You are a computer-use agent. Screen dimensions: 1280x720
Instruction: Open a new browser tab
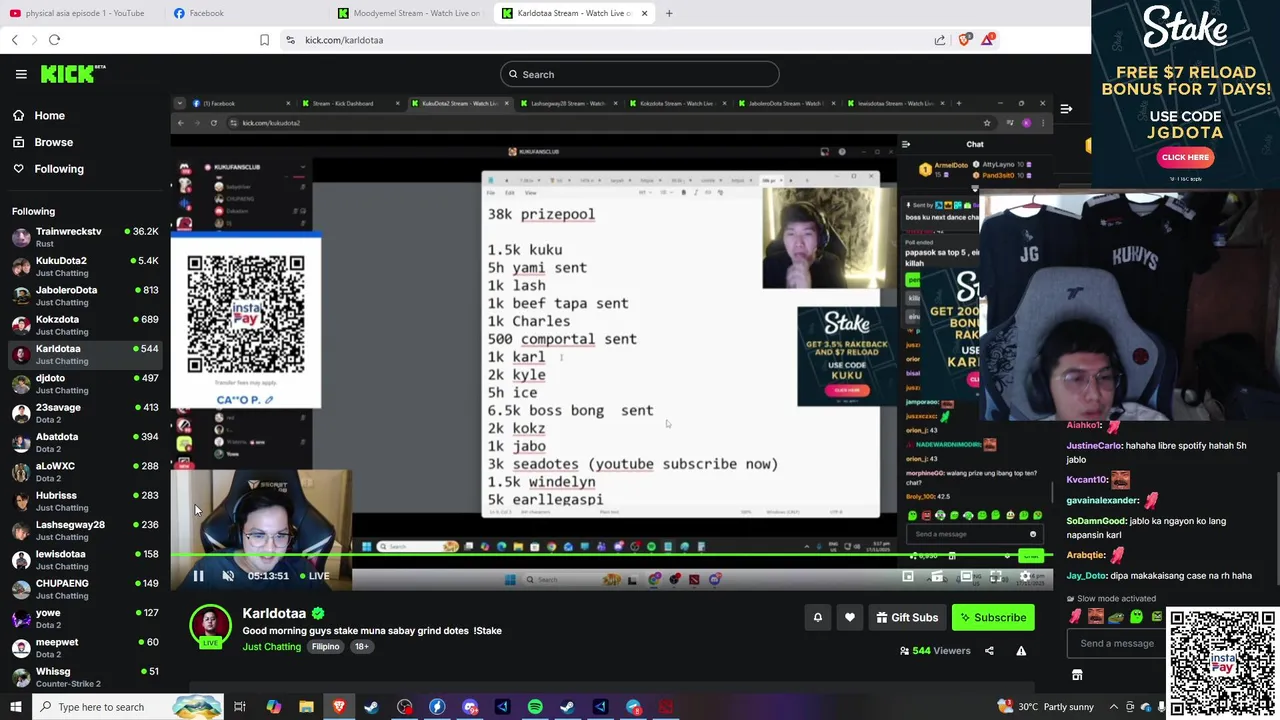[x=669, y=13]
